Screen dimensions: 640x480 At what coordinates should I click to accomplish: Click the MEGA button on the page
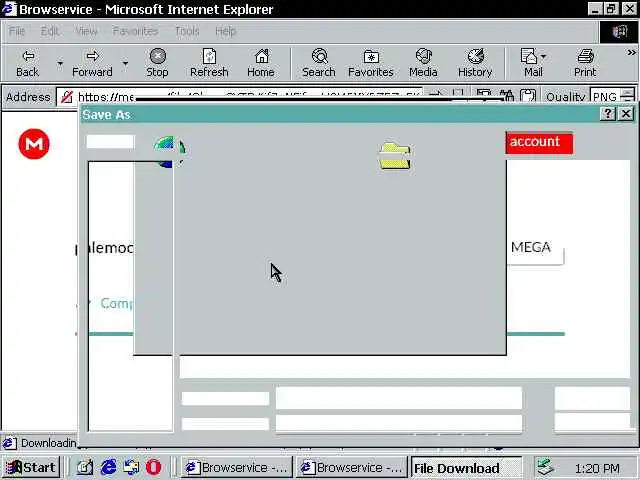click(x=535, y=248)
